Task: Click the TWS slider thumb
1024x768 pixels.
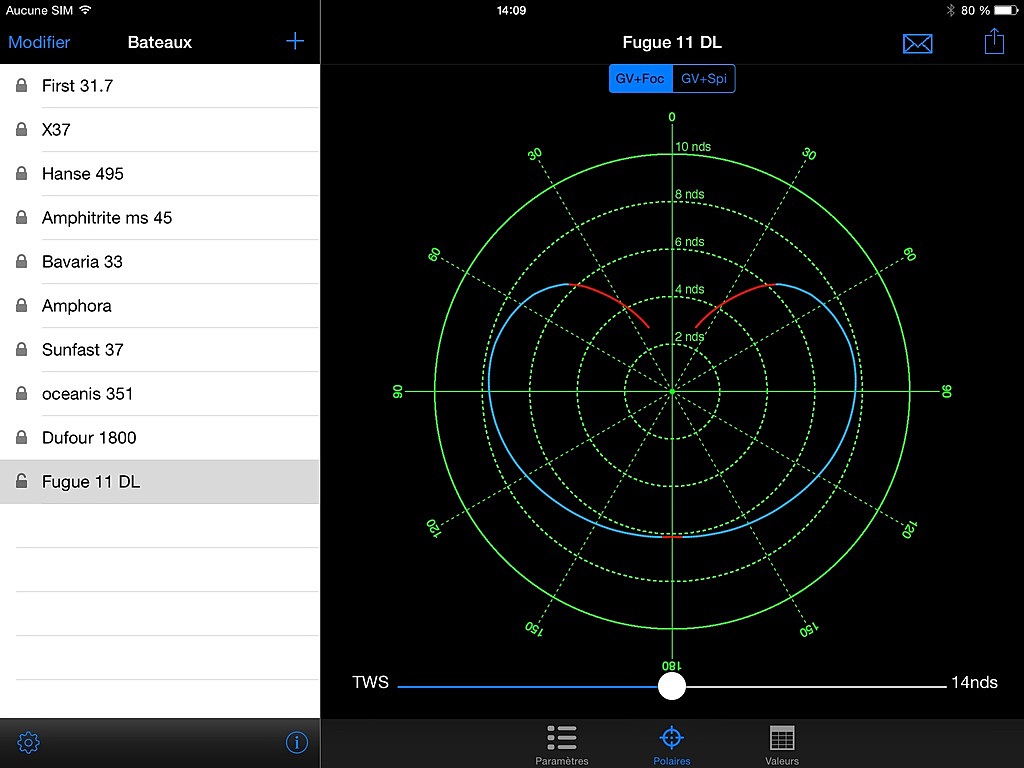Action: point(671,686)
